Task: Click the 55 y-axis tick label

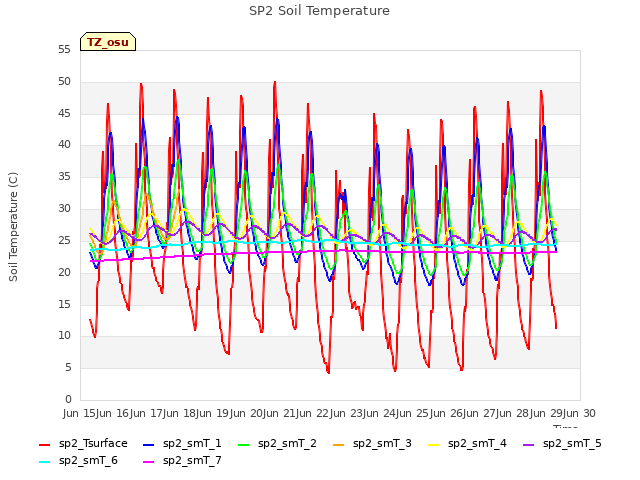Action: coord(64,50)
